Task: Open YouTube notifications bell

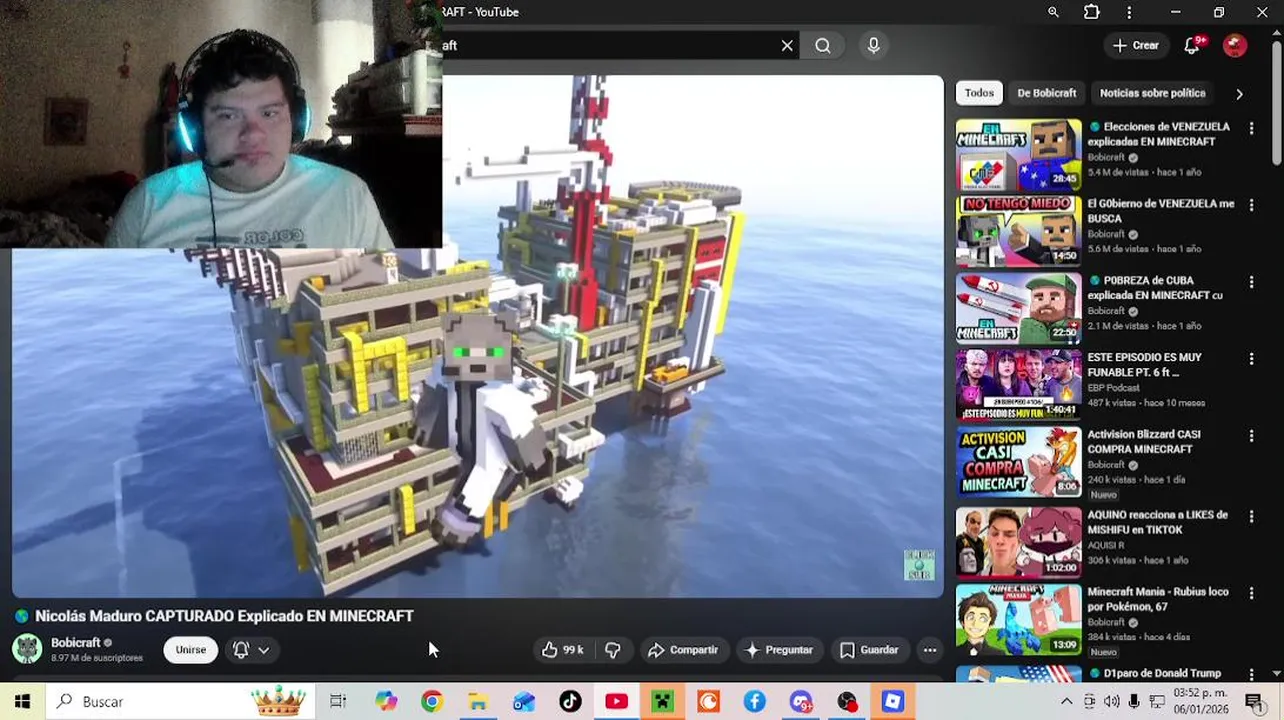Action: (1193, 45)
